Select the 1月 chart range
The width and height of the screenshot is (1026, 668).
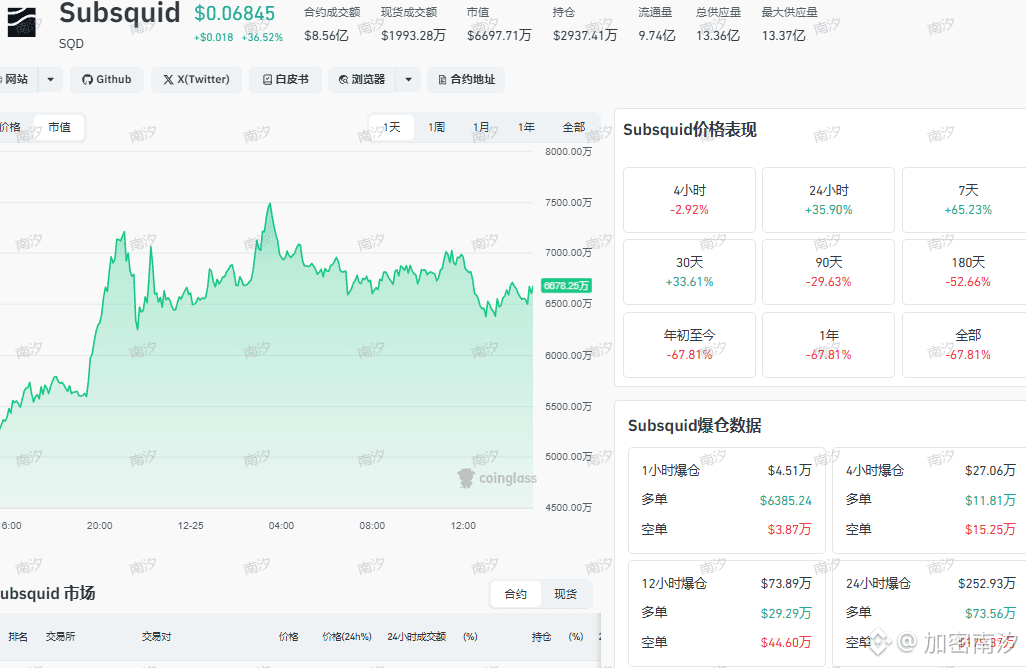coord(481,127)
